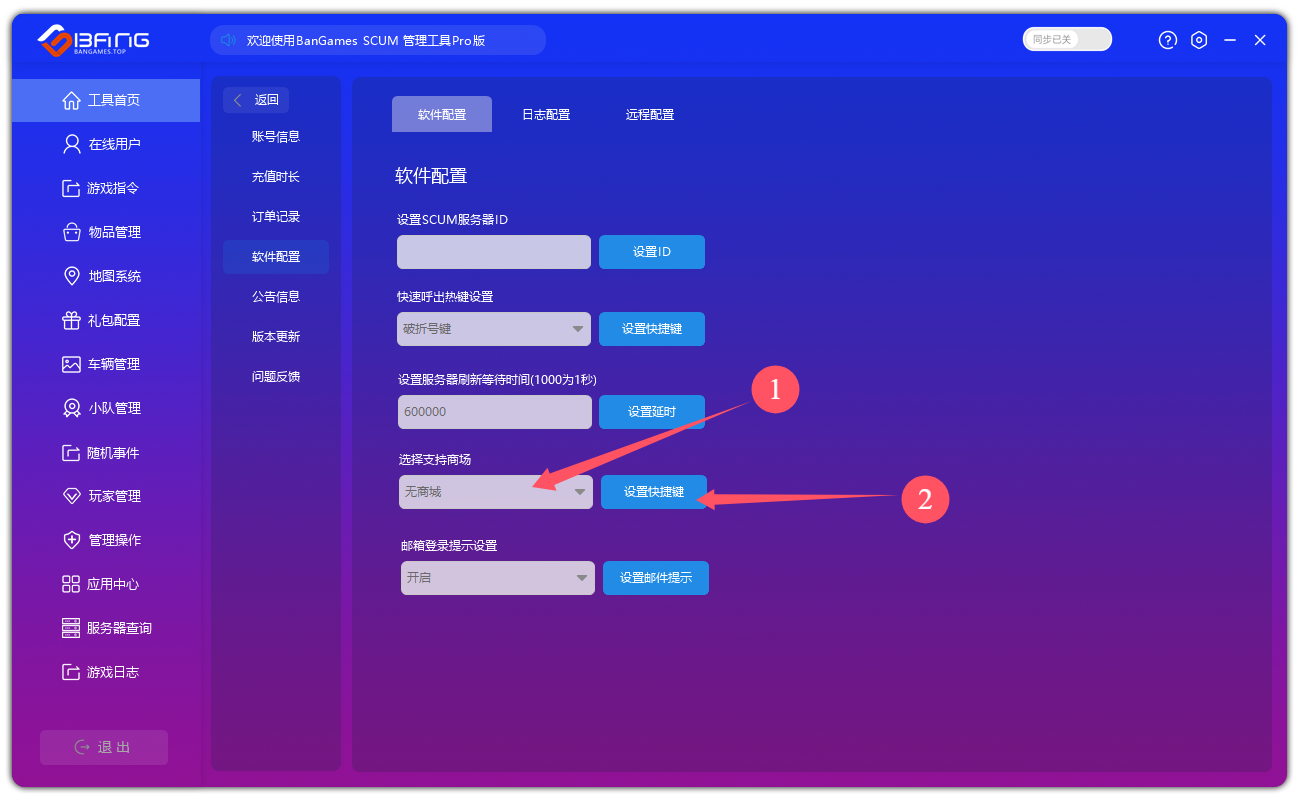Open settings via the hexagon gear icon
Image resolution: width=1300 pixels, height=800 pixels.
[1200, 40]
